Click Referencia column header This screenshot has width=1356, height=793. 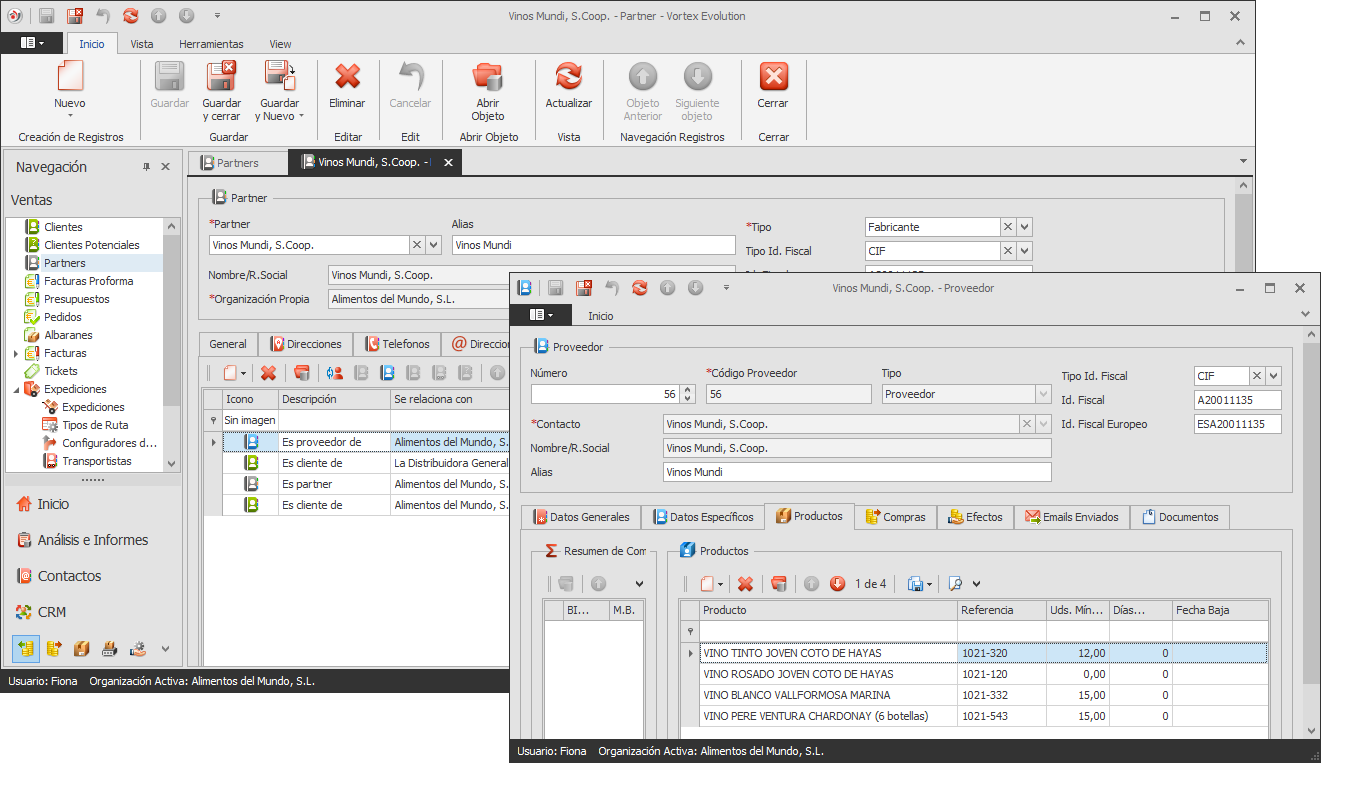tap(1001, 610)
